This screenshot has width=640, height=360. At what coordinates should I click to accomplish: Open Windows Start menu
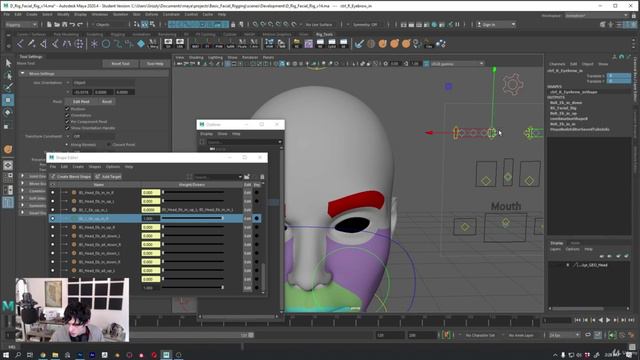coord(6,355)
